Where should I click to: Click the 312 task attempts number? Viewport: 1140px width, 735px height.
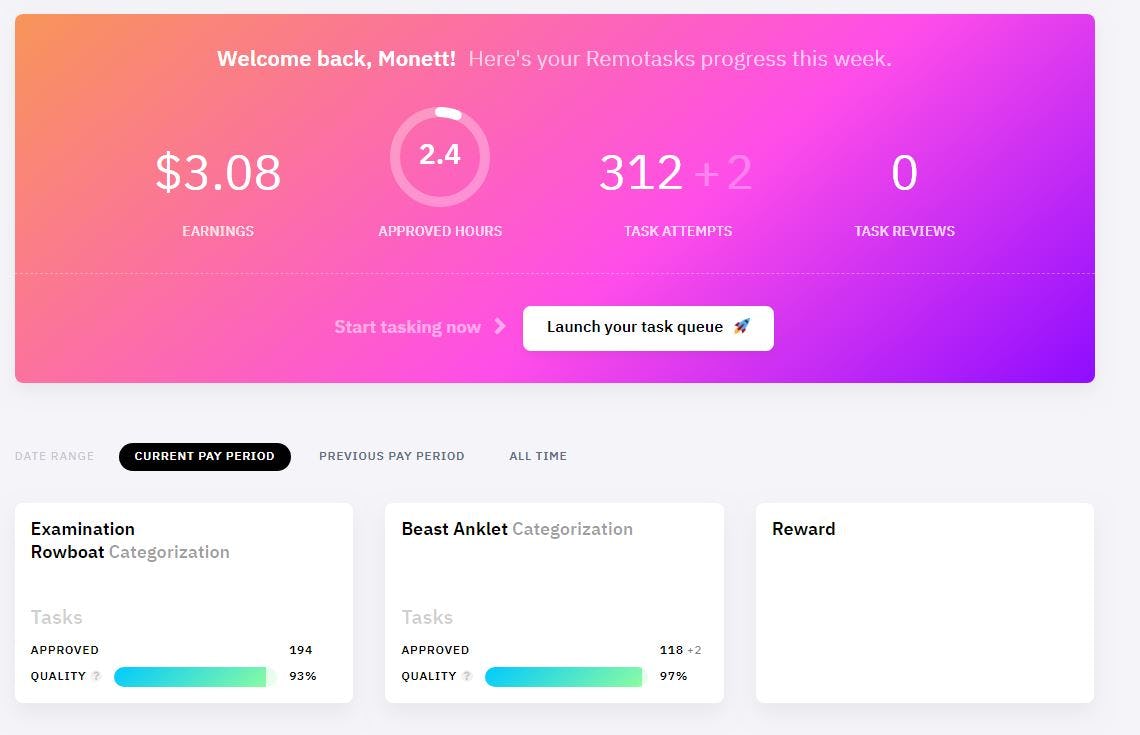pyautogui.click(x=641, y=173)
